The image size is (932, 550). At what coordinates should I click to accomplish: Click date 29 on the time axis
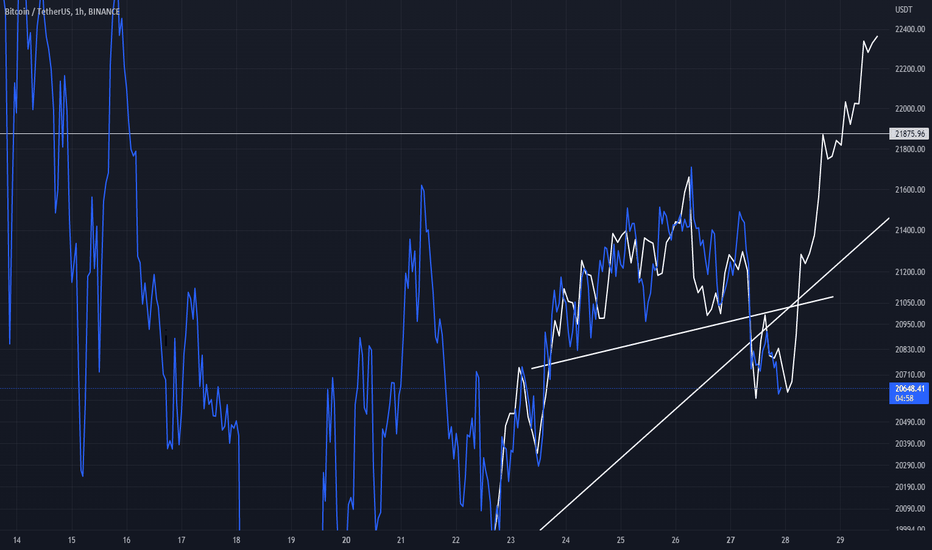point(840,540)
